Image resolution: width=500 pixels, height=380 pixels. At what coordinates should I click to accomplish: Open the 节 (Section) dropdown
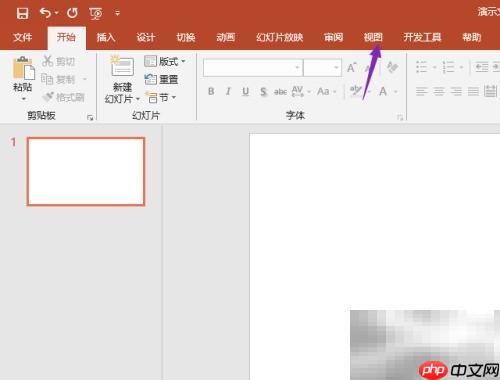pyautogui.click(x=161, y=97)
